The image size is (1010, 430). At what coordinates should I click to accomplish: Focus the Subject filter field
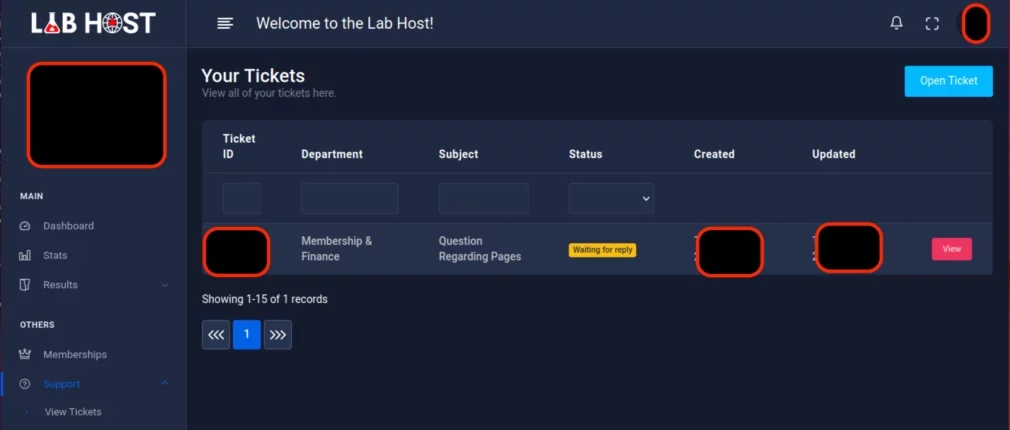(x=484, y=198)
